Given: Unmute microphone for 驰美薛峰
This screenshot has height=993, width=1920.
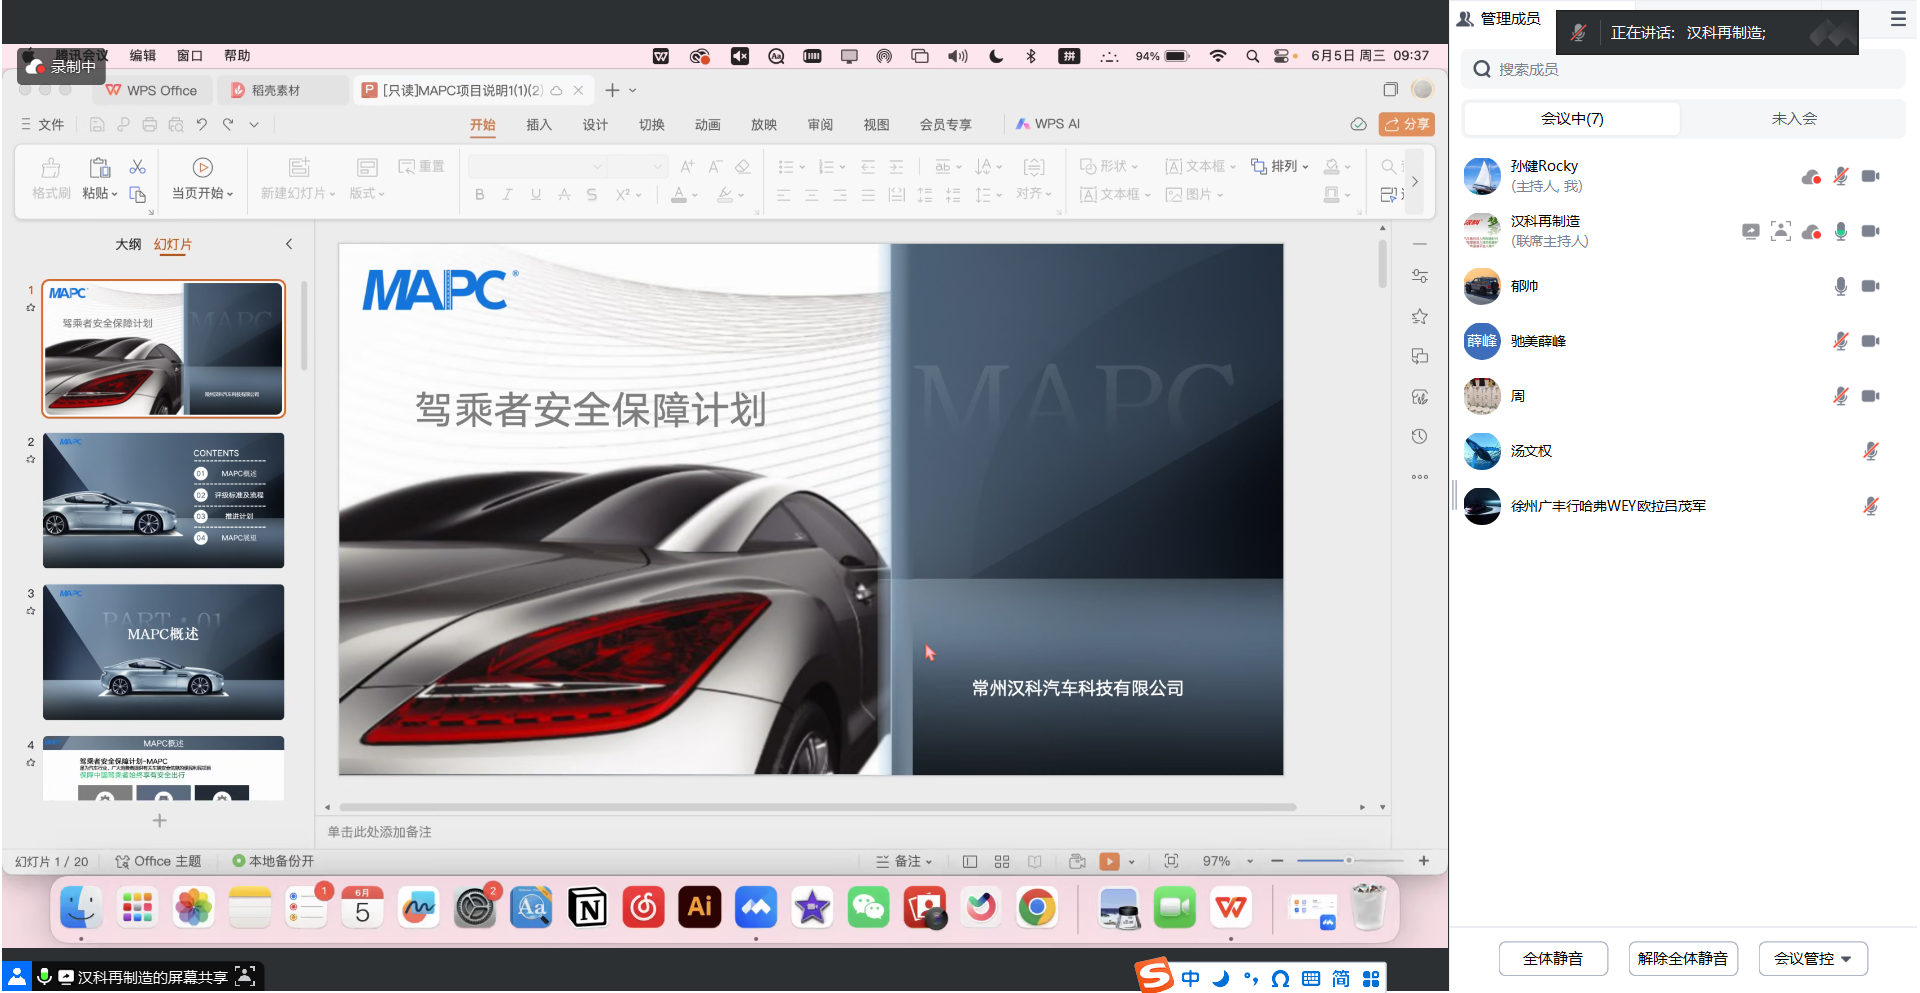Looking at the screenshot, I should coord(1841,342).
